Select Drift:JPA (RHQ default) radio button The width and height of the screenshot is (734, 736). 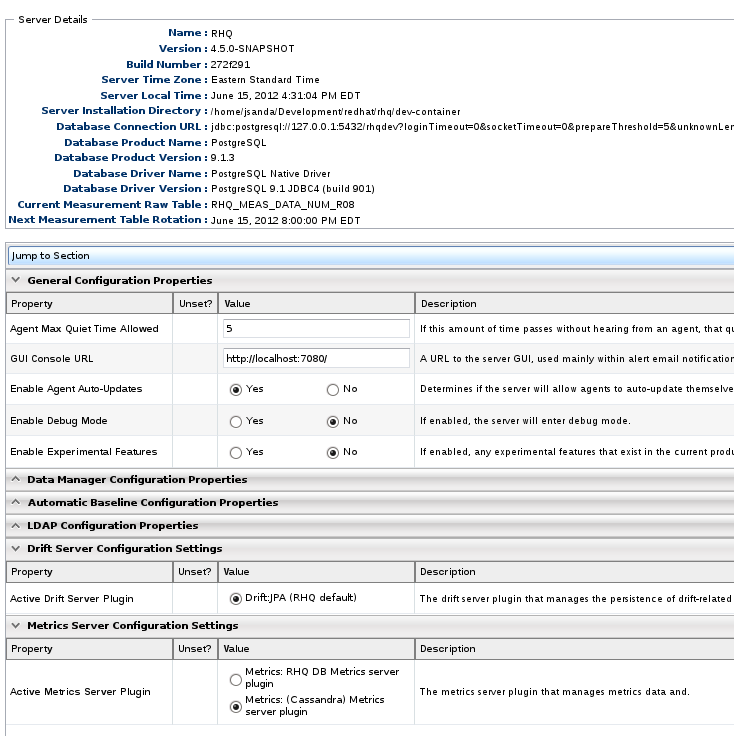[236, 598]
